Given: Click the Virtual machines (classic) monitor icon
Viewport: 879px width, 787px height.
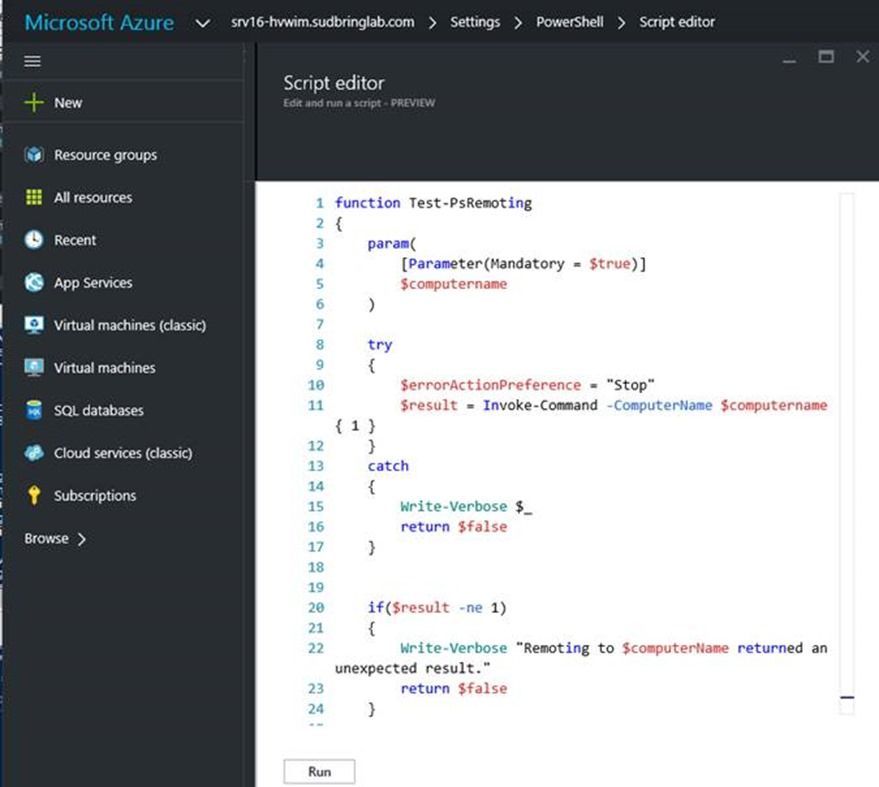Looking at the screenshot, I should click(x=34, y=325).
